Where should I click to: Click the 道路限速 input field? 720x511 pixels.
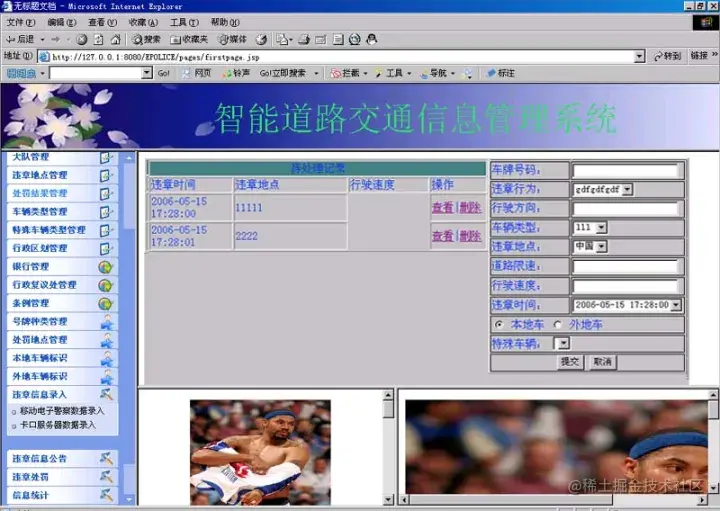(626, 266)
